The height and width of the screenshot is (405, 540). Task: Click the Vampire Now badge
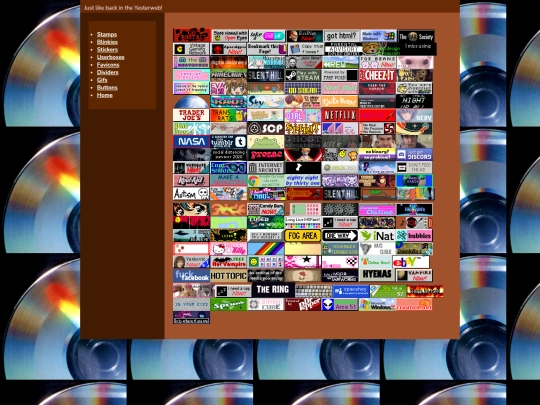tap(415, 276)
